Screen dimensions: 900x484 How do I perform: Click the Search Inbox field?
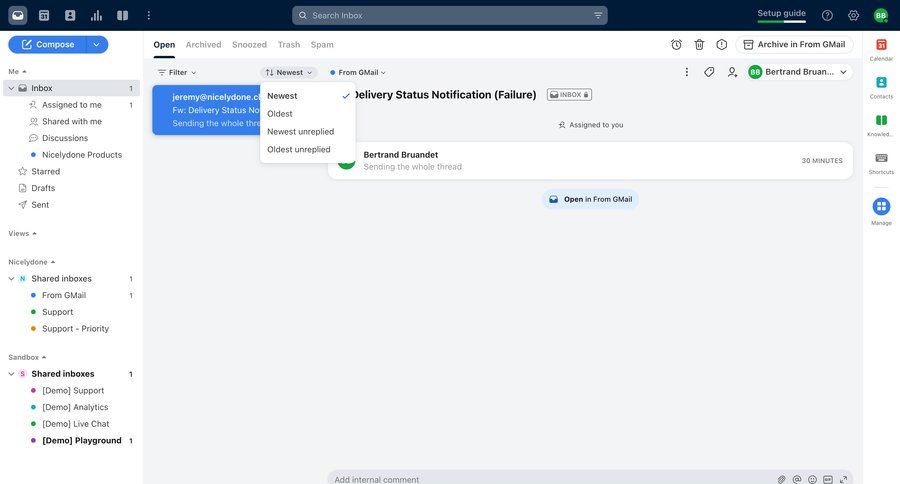449,16
